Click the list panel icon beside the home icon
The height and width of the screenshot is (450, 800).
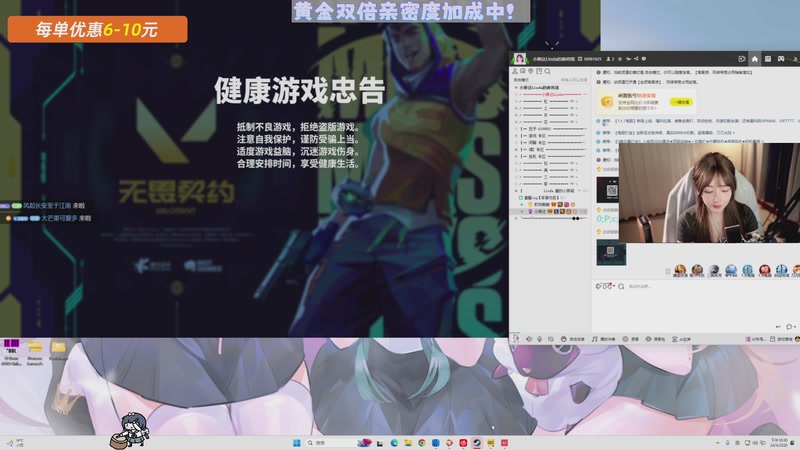point(768,59)
